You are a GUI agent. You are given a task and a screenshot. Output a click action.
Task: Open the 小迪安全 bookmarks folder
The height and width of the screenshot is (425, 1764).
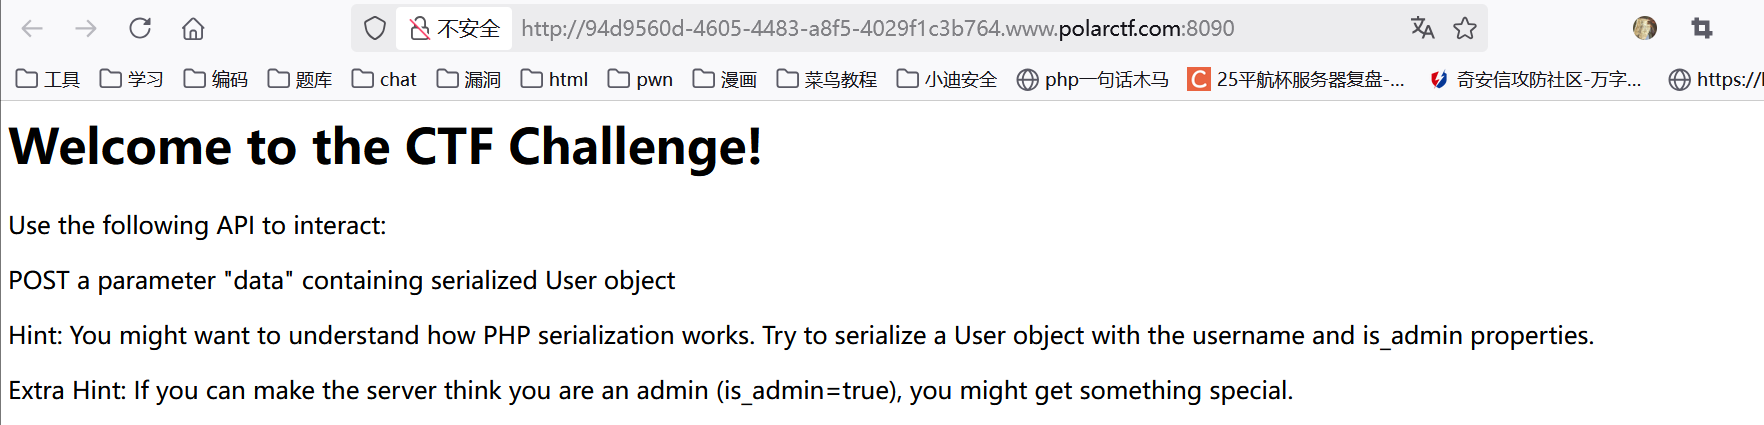(947, 79)
